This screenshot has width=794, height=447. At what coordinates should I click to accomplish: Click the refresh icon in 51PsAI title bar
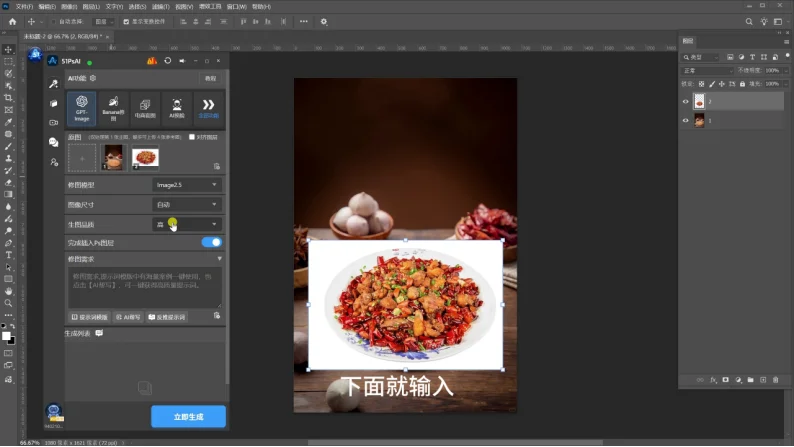(168, 61)
